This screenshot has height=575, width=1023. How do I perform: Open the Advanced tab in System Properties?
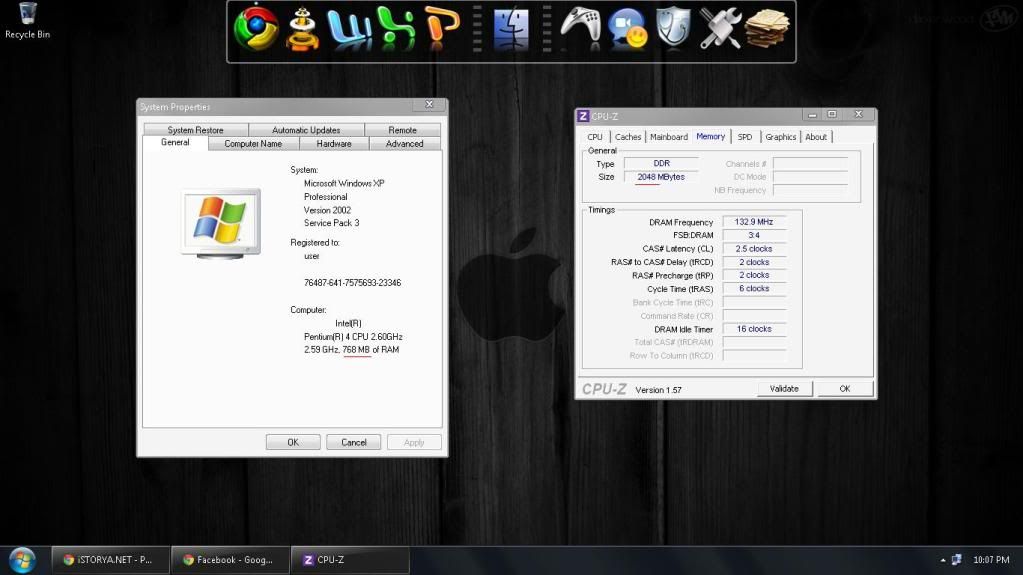click(x=405, y=144)
